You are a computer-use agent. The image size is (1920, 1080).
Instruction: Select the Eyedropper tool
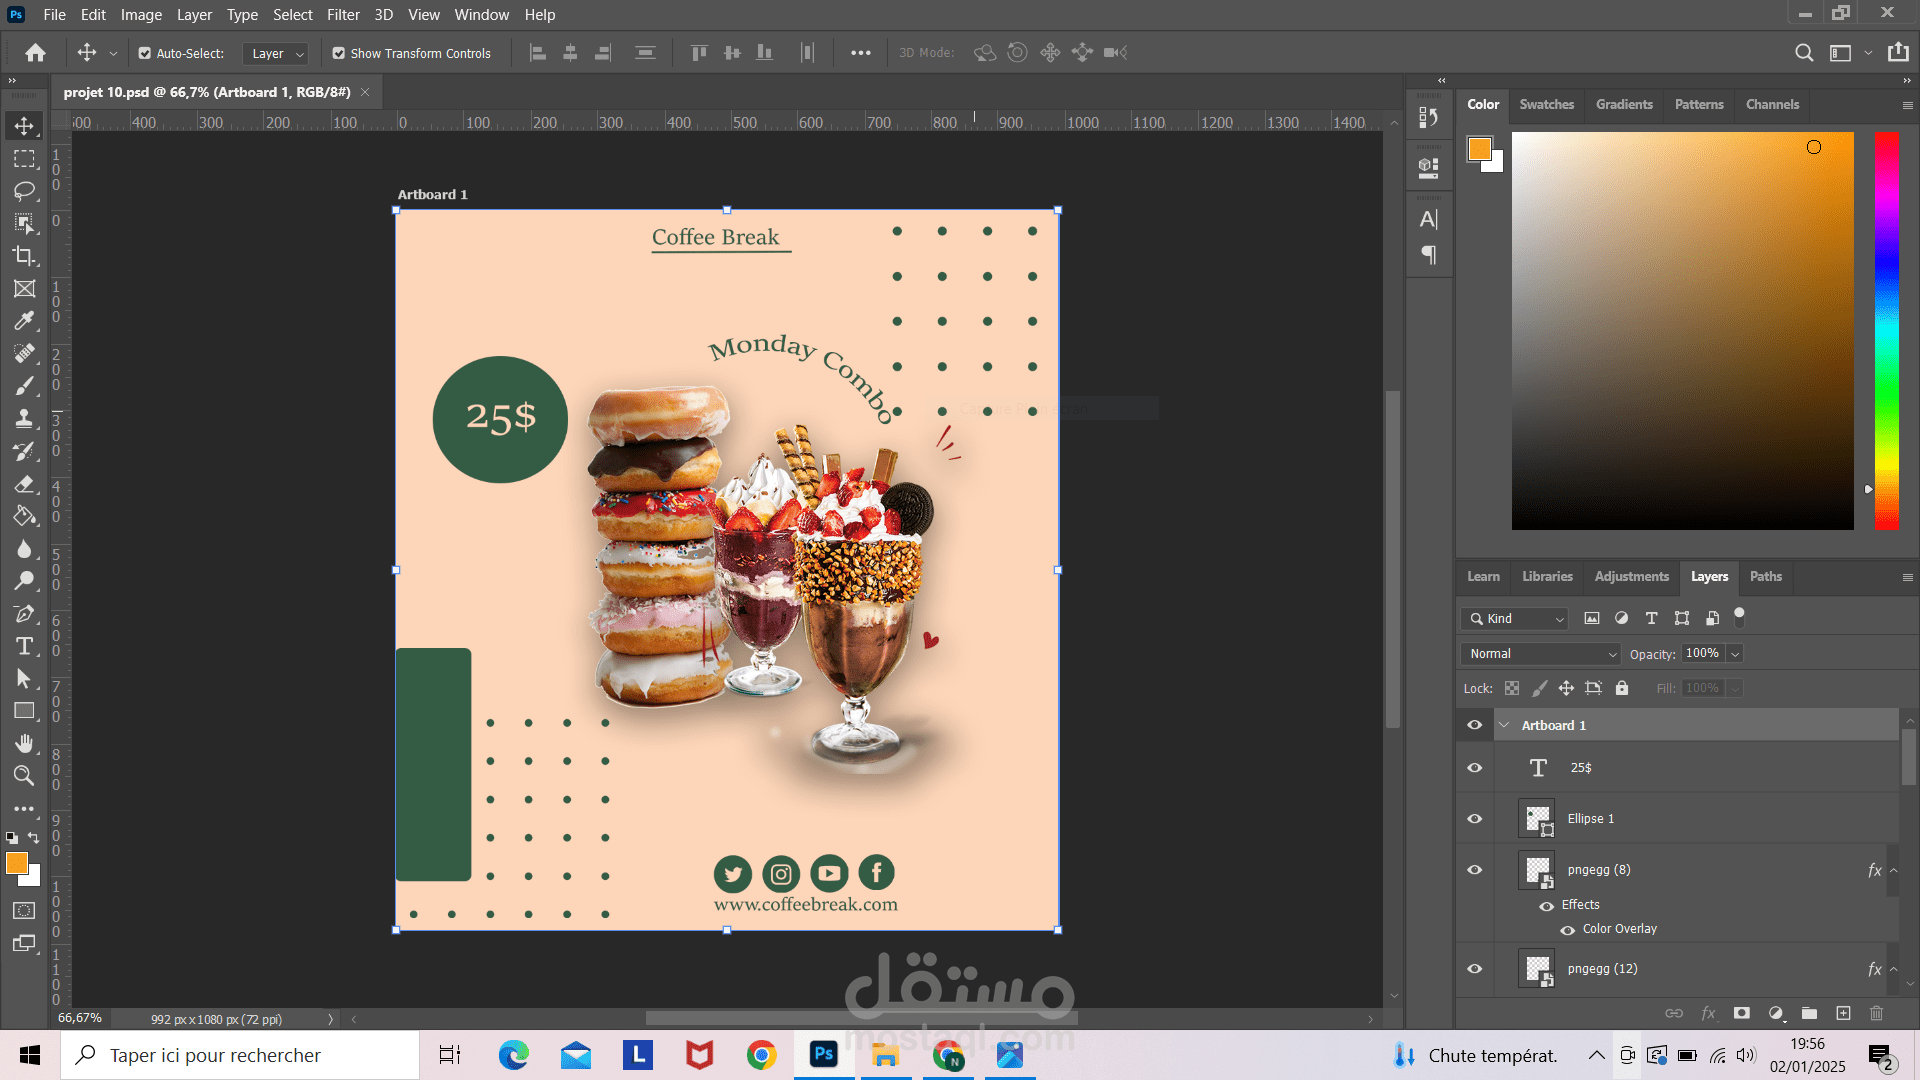(24, 321)
